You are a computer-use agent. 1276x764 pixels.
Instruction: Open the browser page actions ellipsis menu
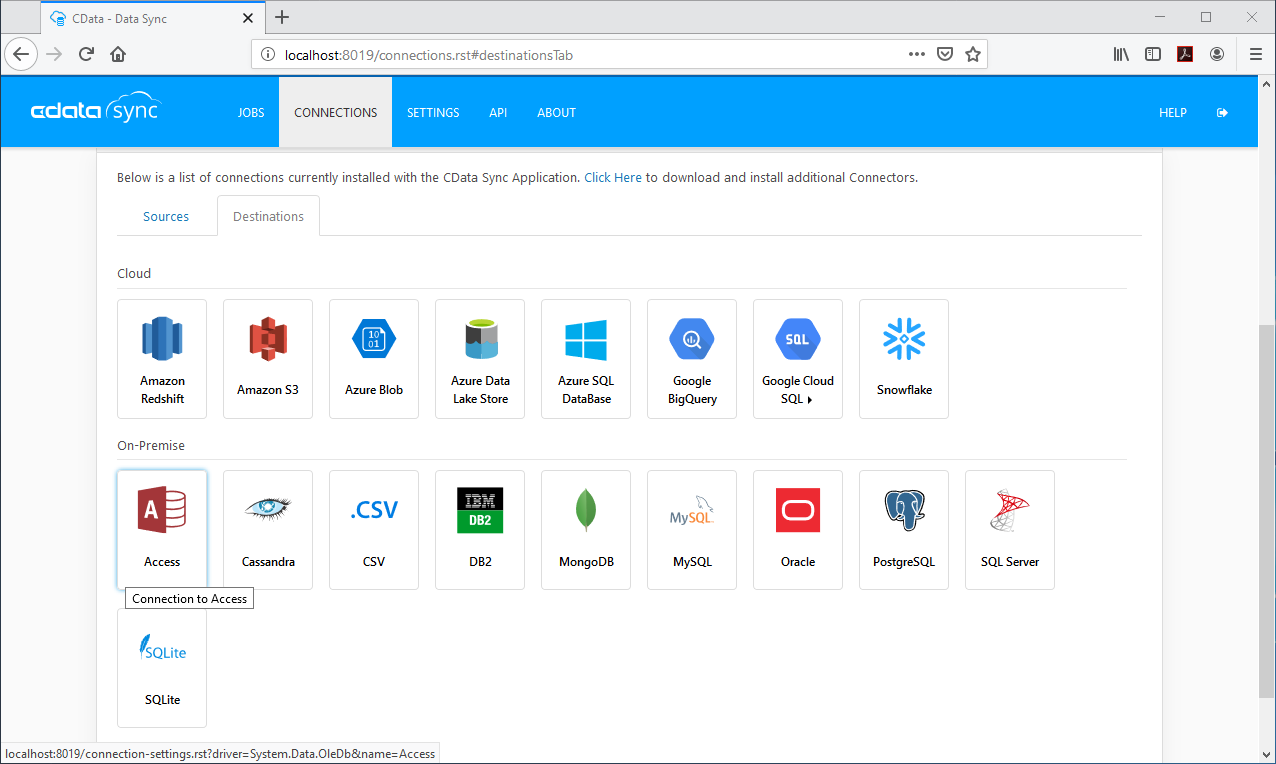pos(916,54)
